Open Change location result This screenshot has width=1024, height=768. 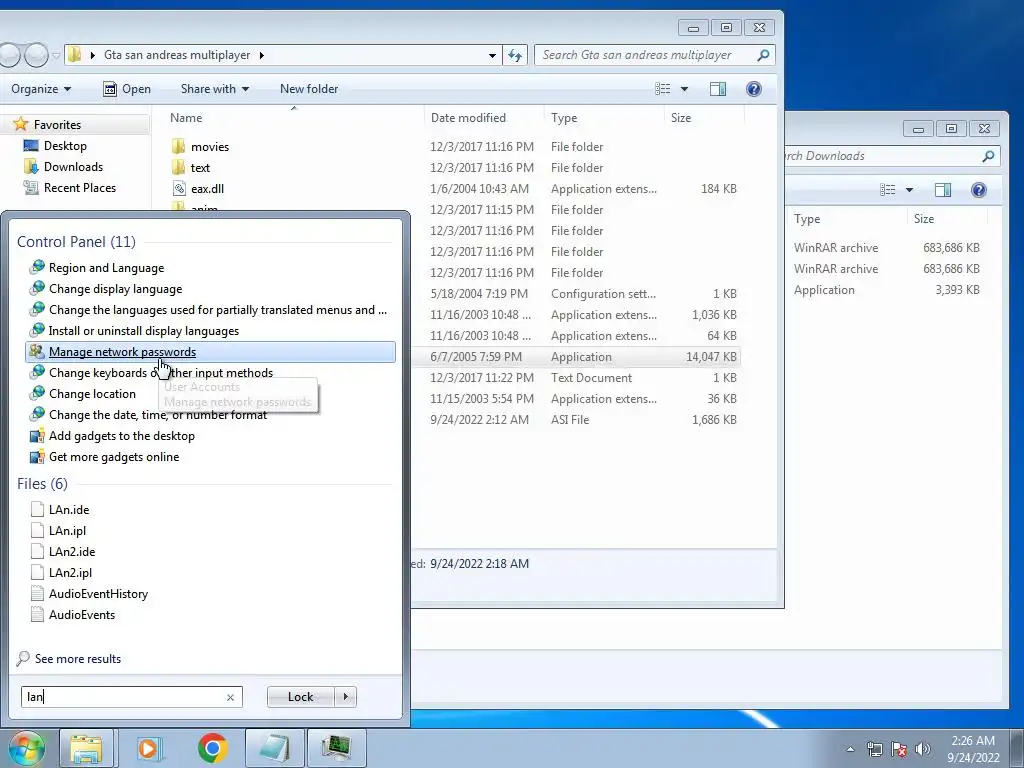pos(92,394)
